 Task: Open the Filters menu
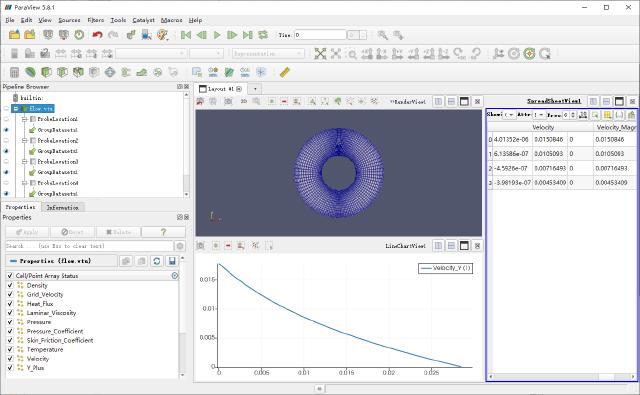(x=96, y=20)
